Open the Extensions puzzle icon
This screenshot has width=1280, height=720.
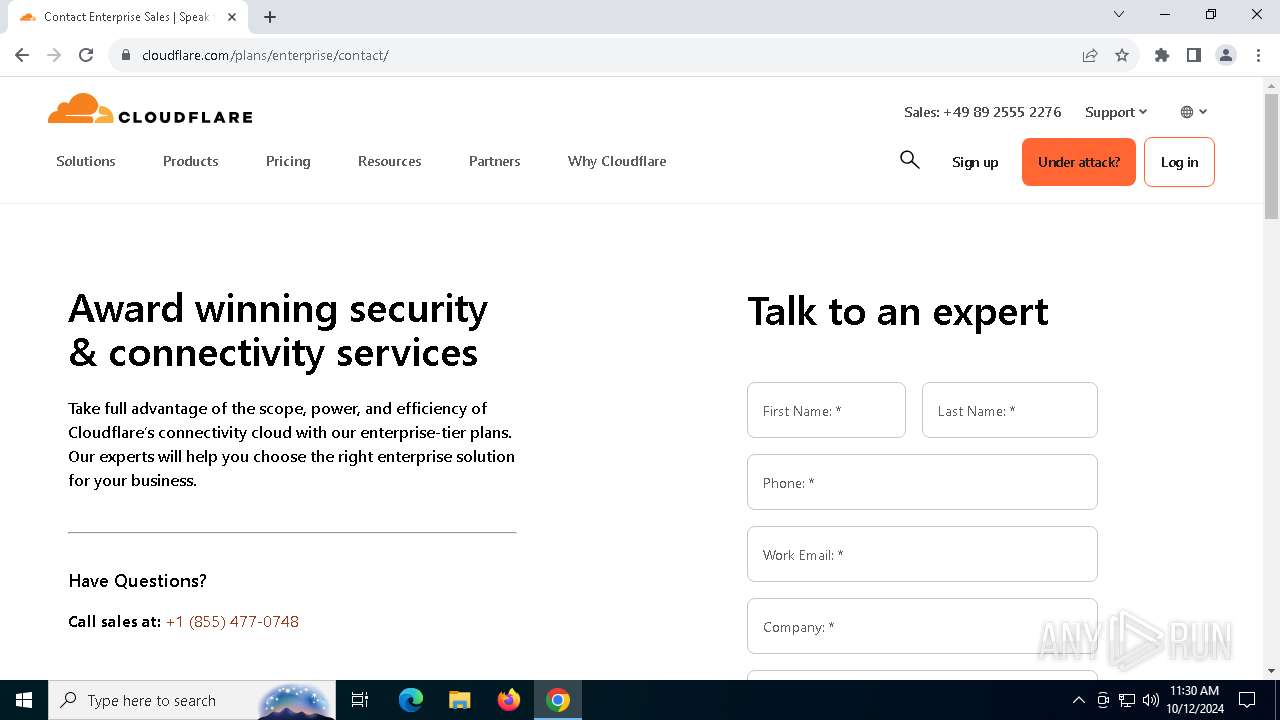pos(1162,55)
